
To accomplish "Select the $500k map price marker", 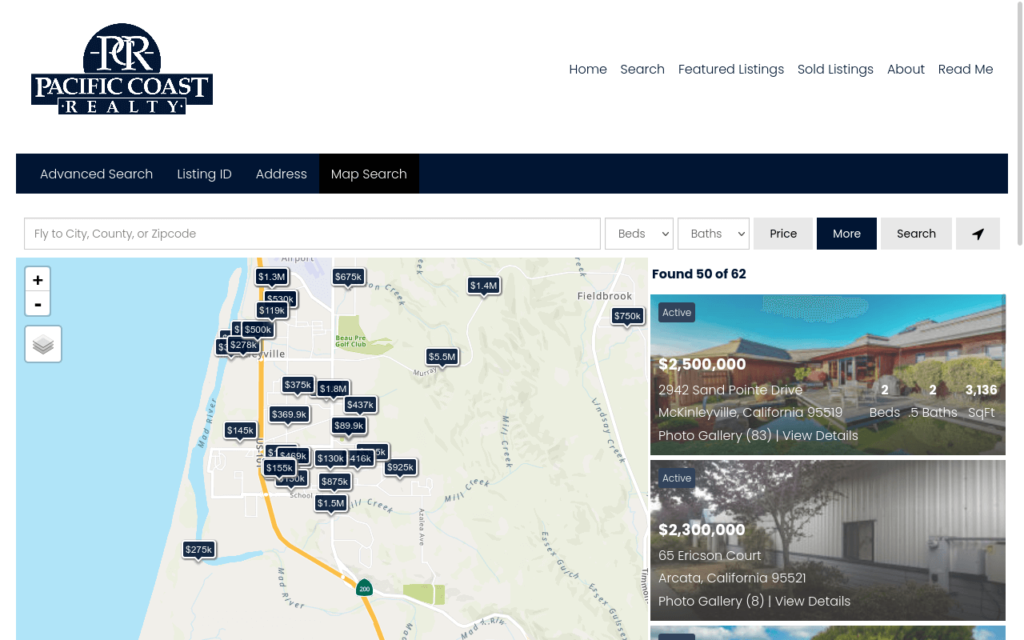I will [x=258, y=330].
